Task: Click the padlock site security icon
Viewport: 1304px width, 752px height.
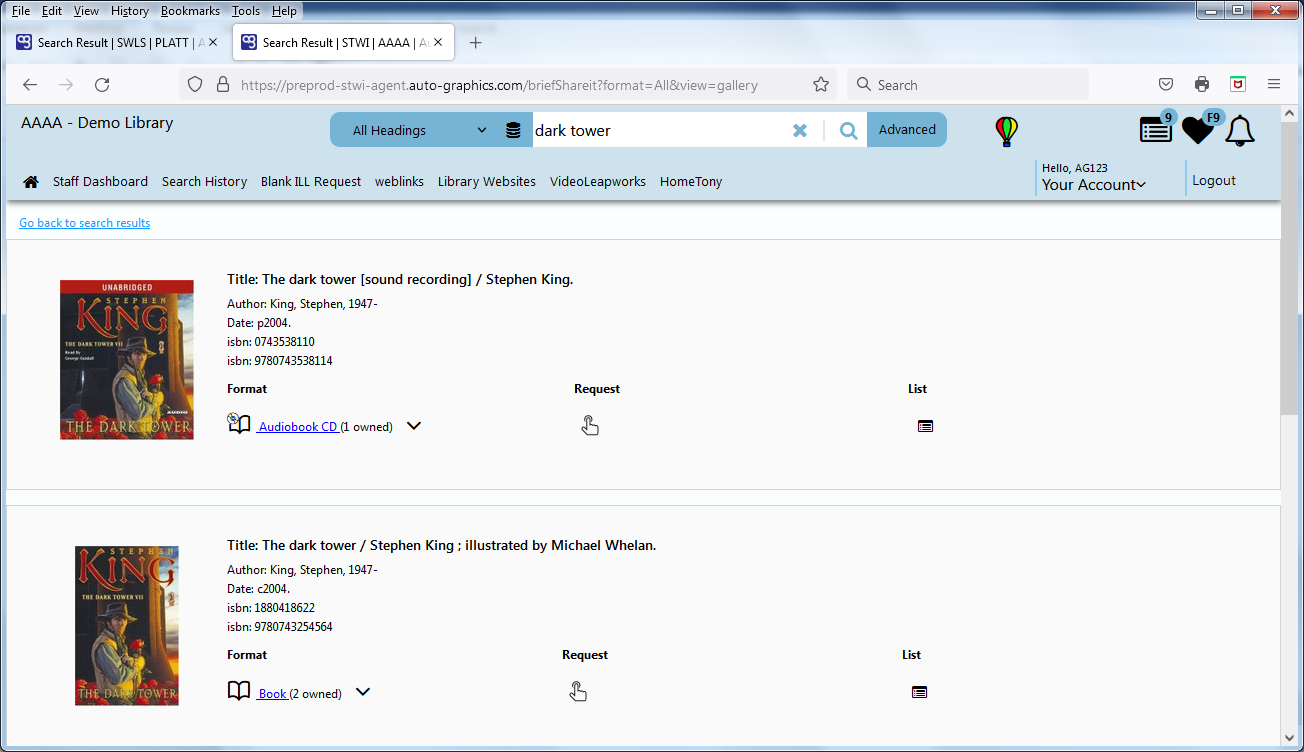Action: (x=222, y=85)
